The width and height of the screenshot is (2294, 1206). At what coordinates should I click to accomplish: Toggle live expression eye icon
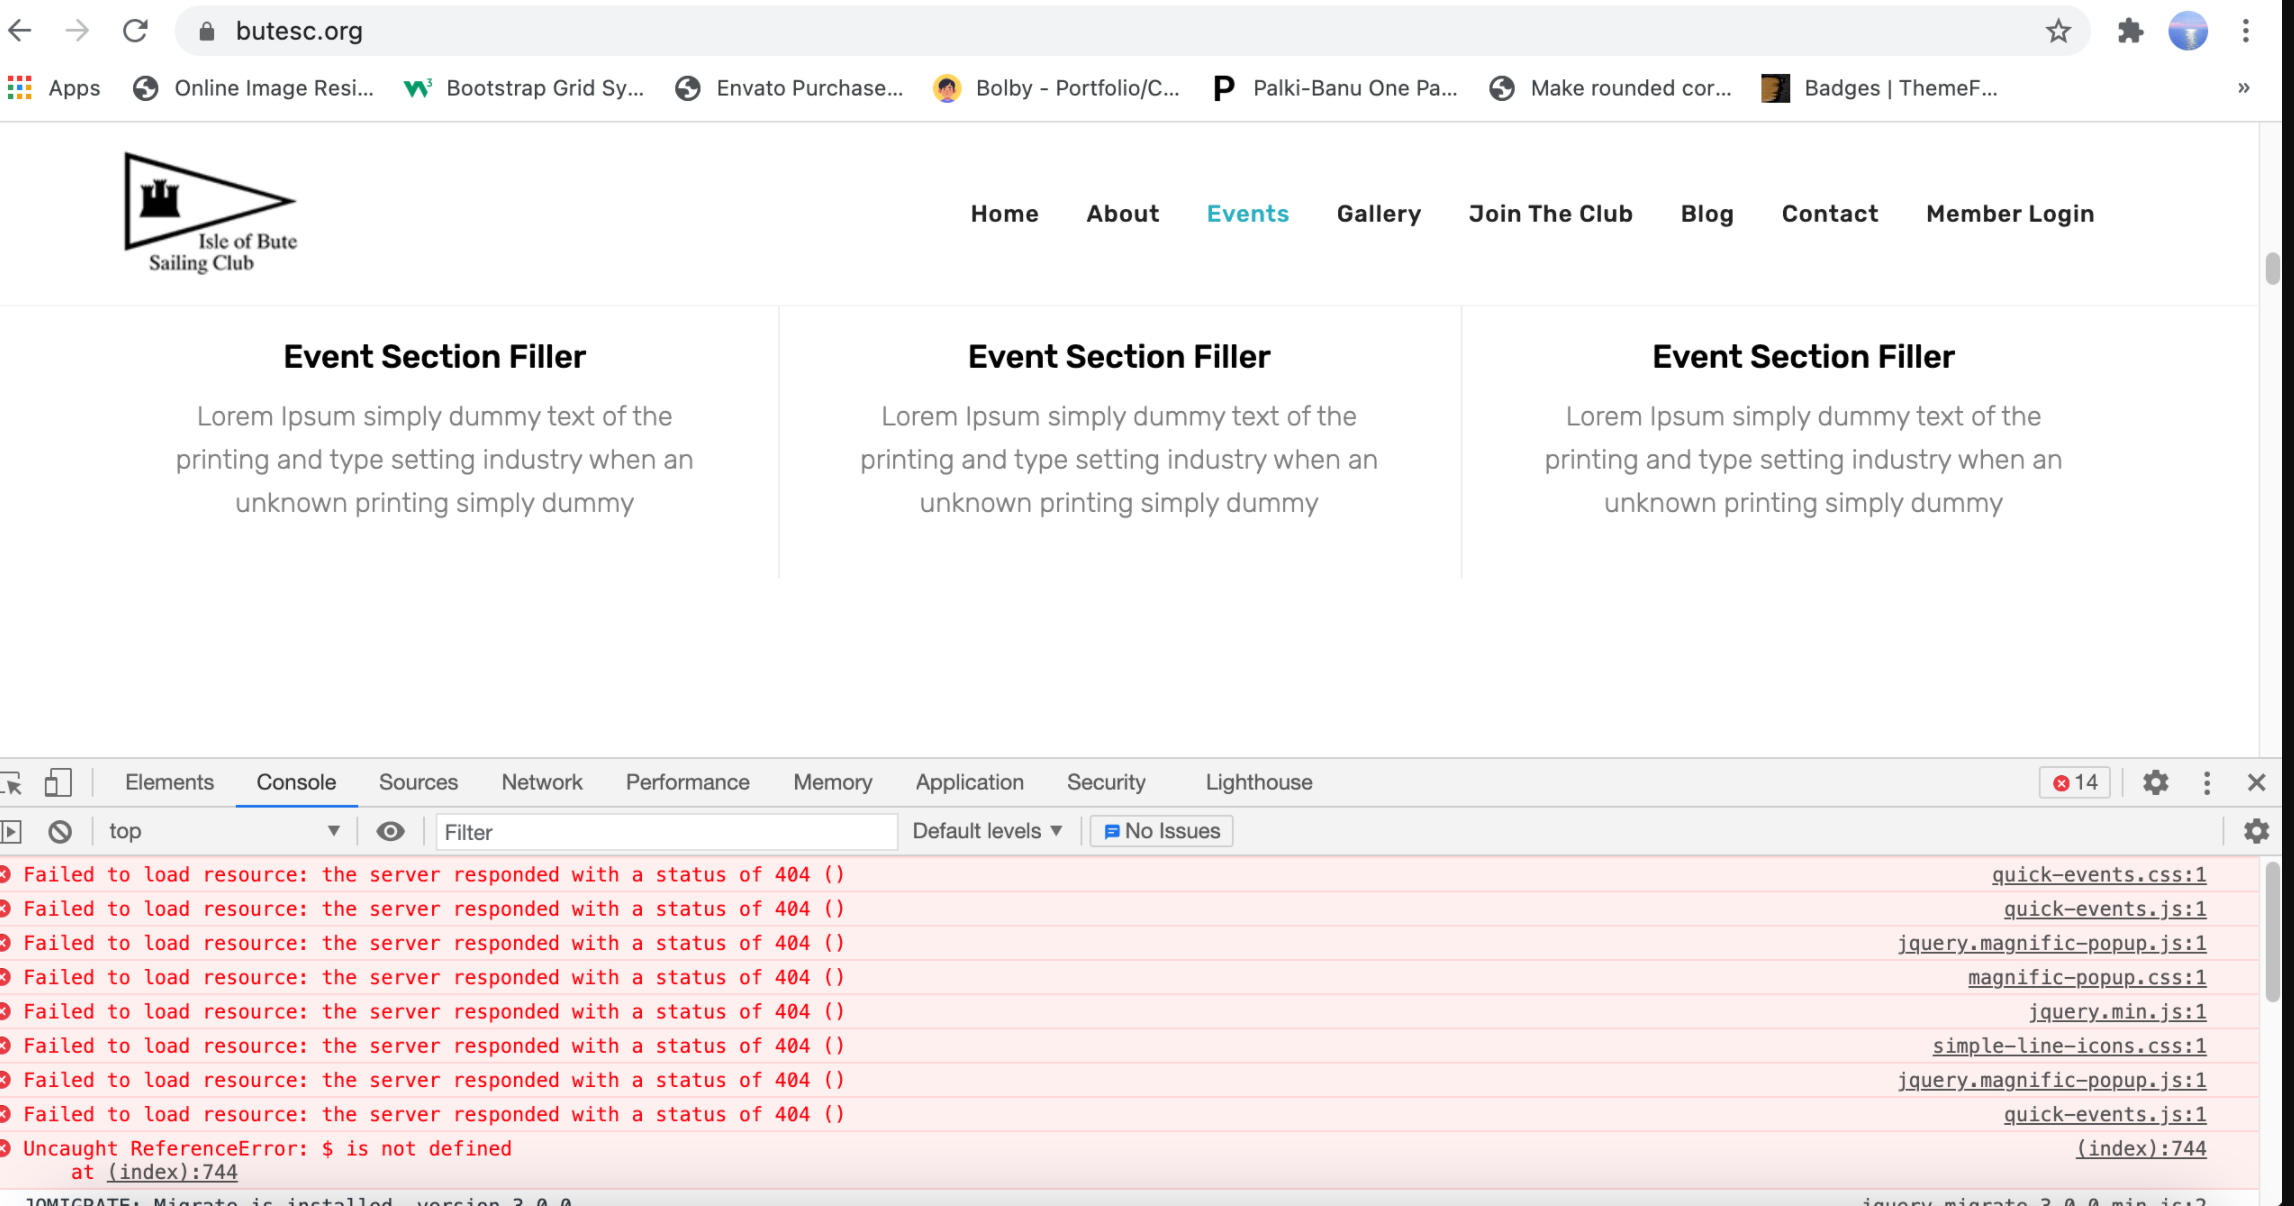390,831
